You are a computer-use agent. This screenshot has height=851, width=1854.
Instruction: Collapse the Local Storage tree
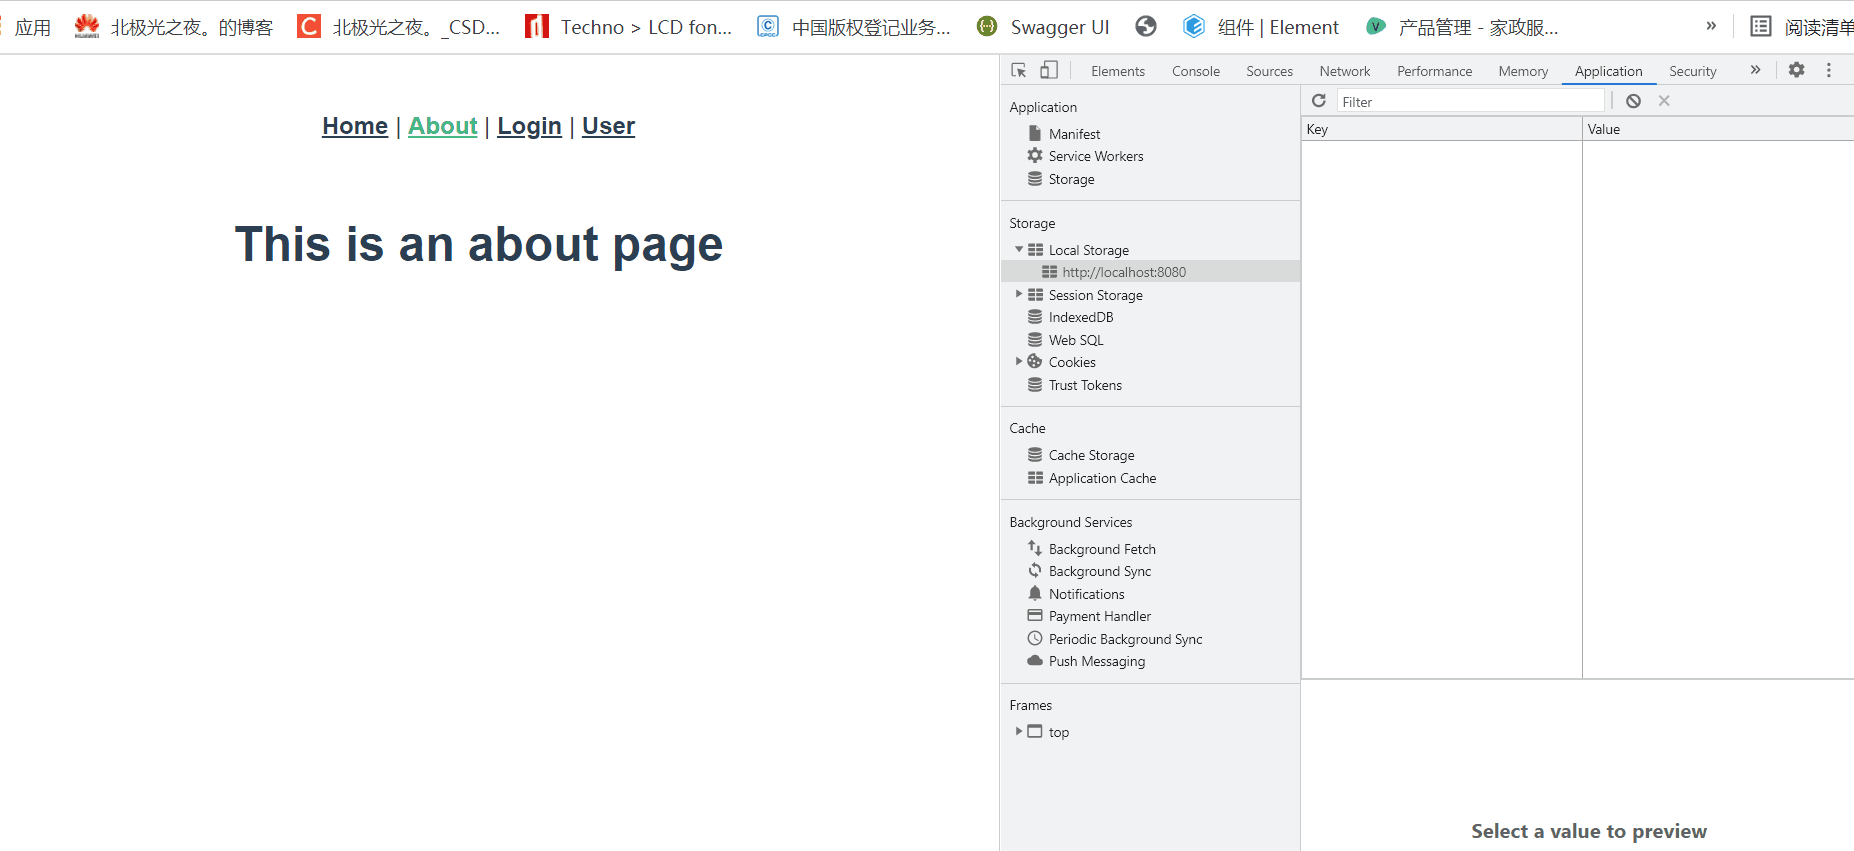click(x=1019, y=249)
